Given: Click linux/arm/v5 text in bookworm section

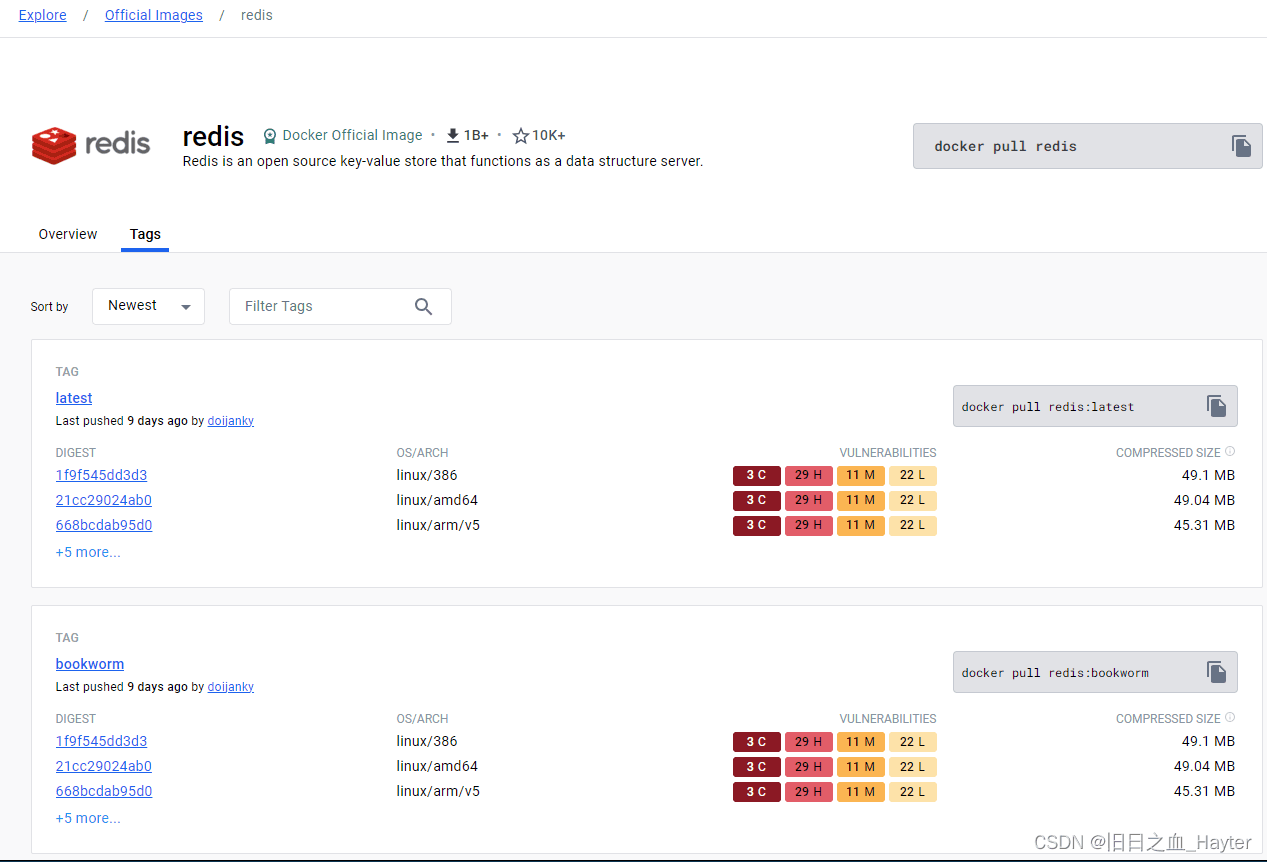Looking at the screenshot, I should click(x=438, y=791).
